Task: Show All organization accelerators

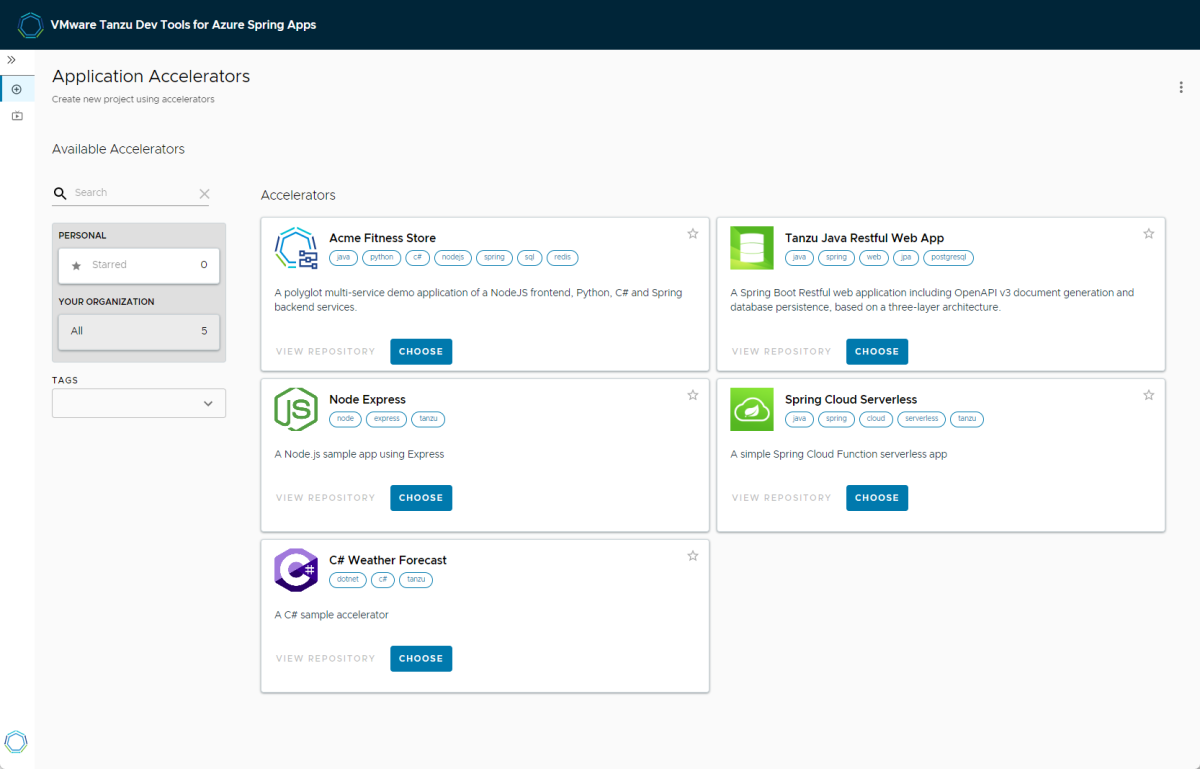Action: 139,331
